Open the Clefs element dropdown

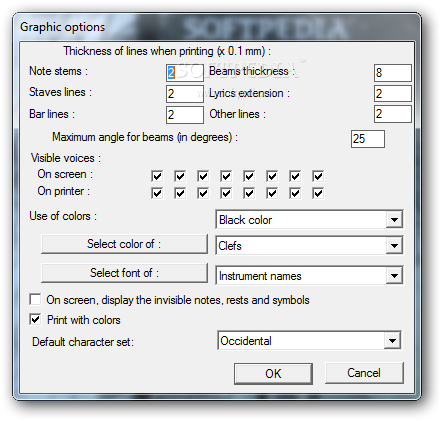[309, 246]
